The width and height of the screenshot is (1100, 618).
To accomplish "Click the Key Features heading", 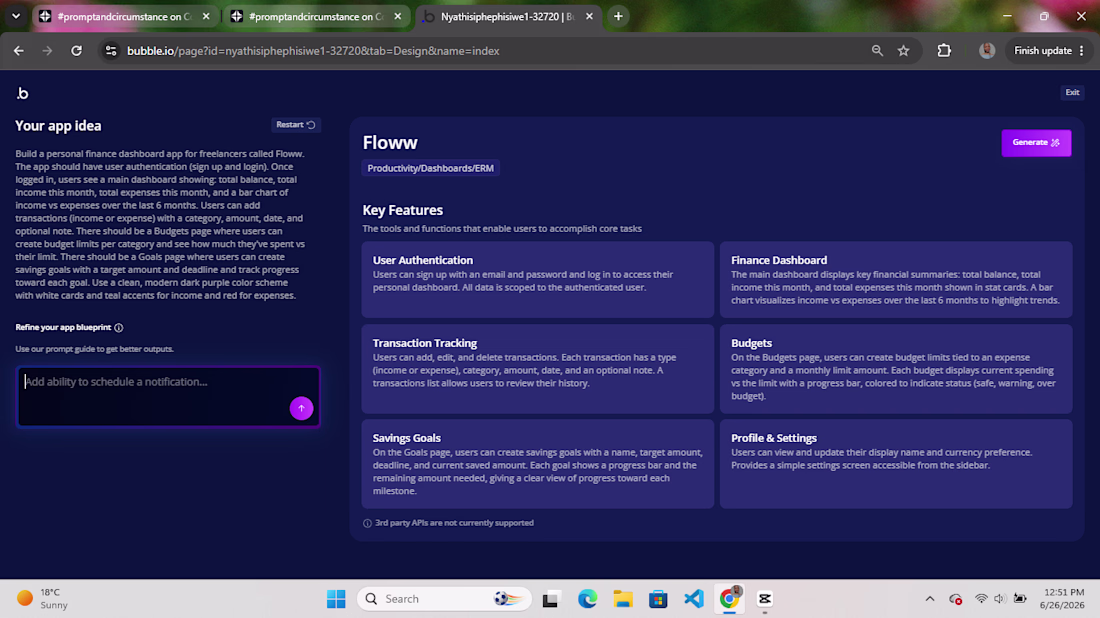I will [403, 210].
